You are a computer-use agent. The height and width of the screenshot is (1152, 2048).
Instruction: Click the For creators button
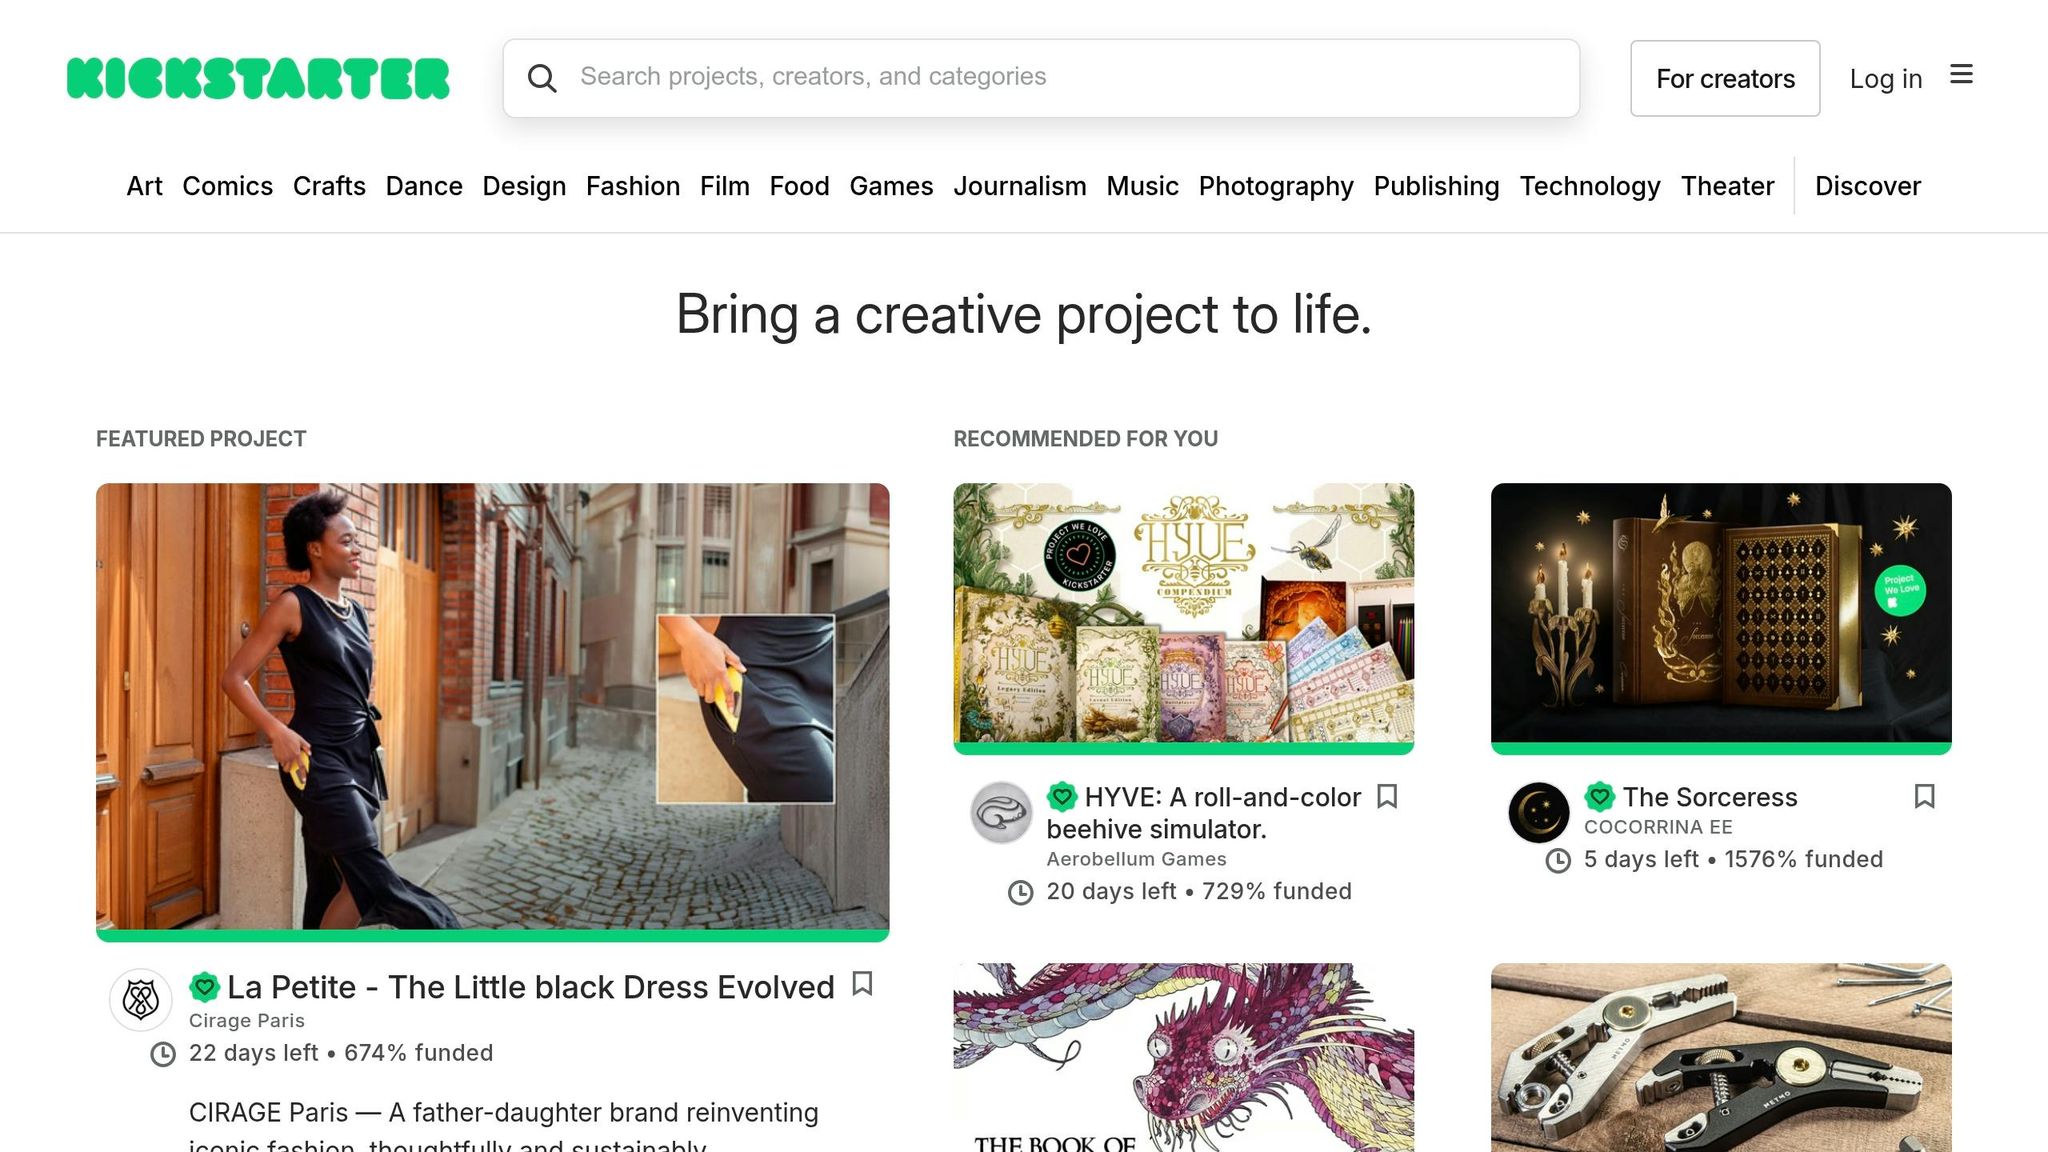point(1725,78)
